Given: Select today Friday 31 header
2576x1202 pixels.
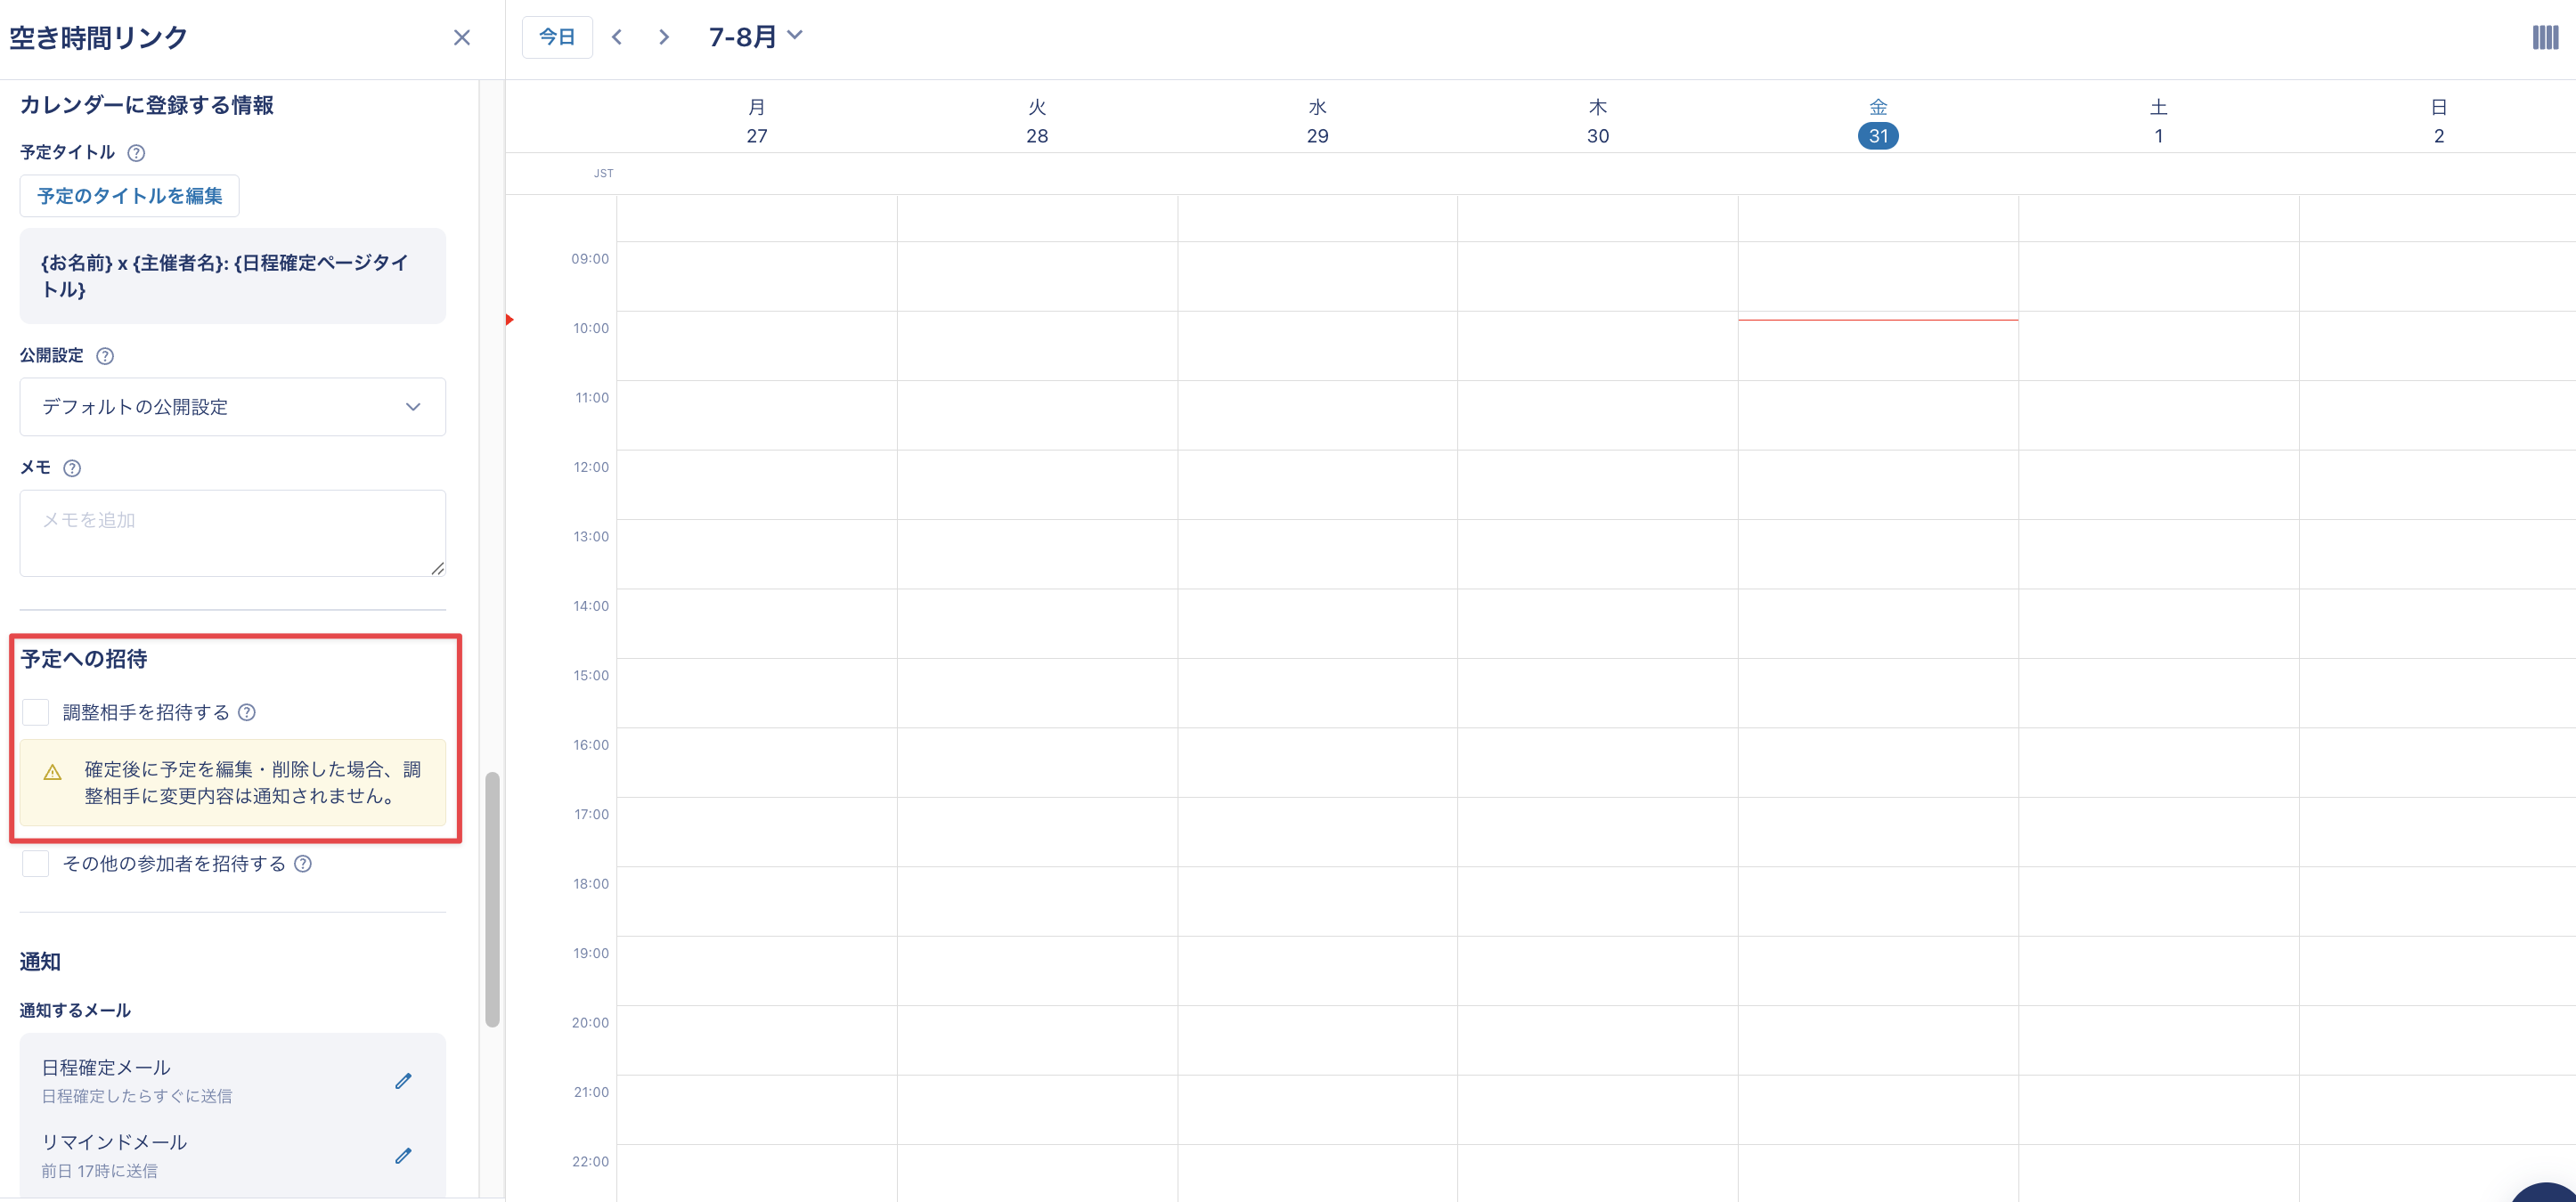Looking at the screenshot, I should 1878,123.
